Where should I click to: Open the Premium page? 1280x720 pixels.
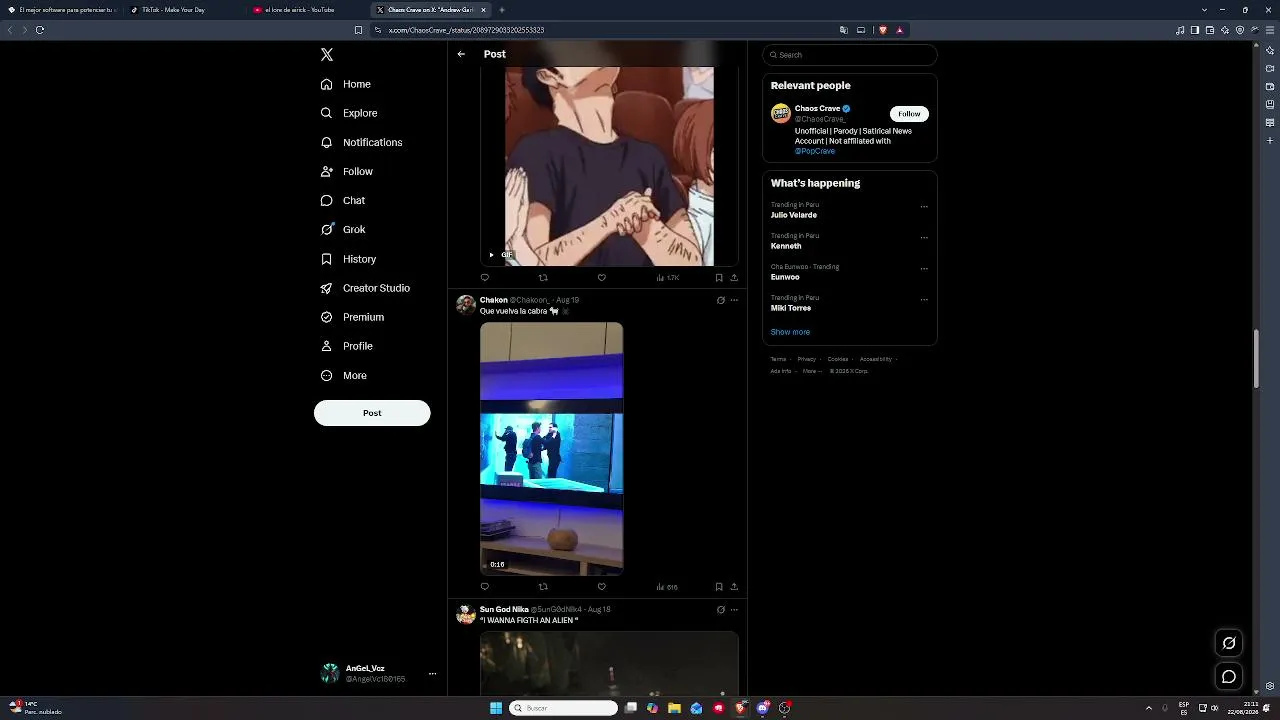pyautogui.click(x=352, y=317)
